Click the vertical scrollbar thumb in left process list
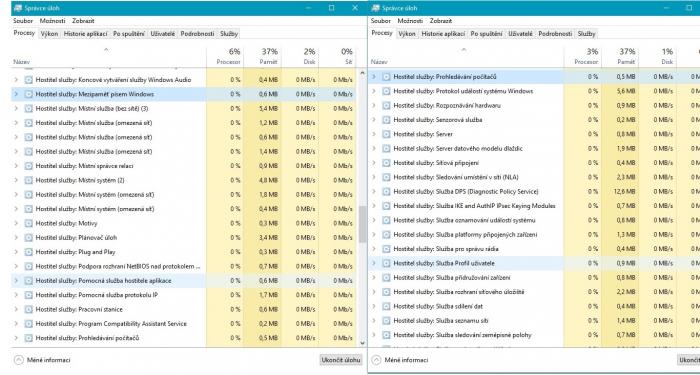 point(362,223)
